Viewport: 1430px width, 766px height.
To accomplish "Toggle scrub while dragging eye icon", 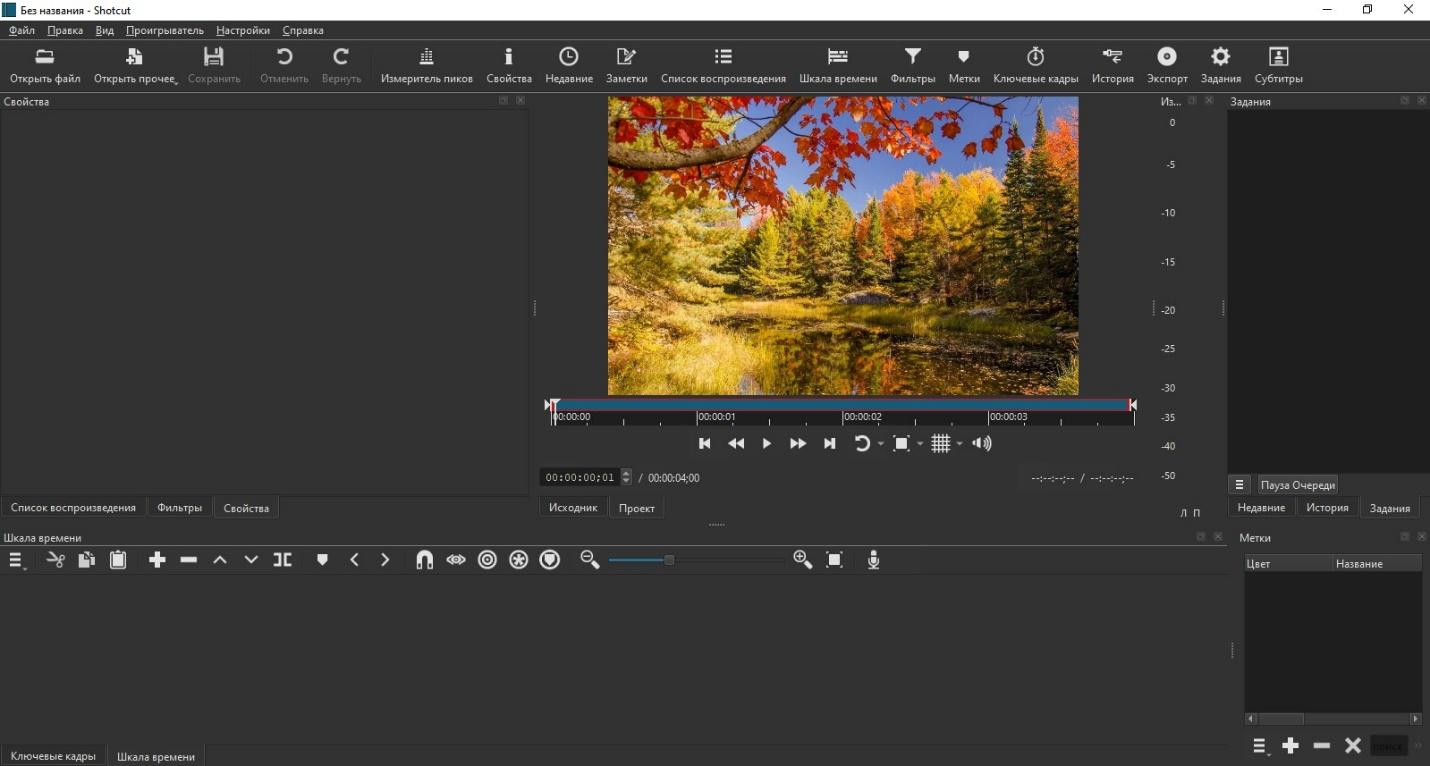I will click(x=456, y=560).
